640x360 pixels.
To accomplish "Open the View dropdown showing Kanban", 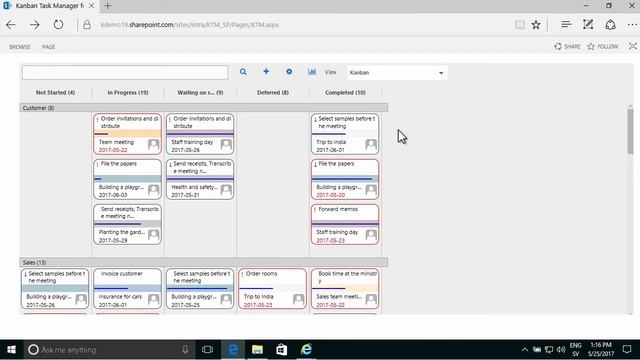I will [x=397, y=73].
